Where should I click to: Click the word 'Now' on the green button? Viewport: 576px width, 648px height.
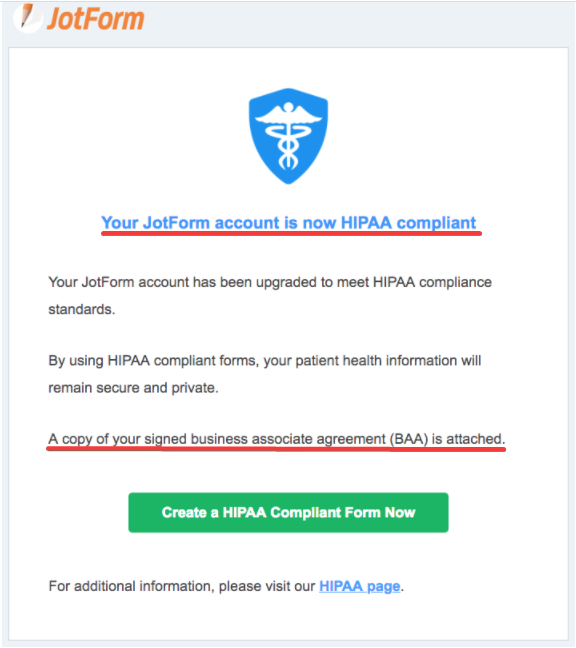point(400,512)
